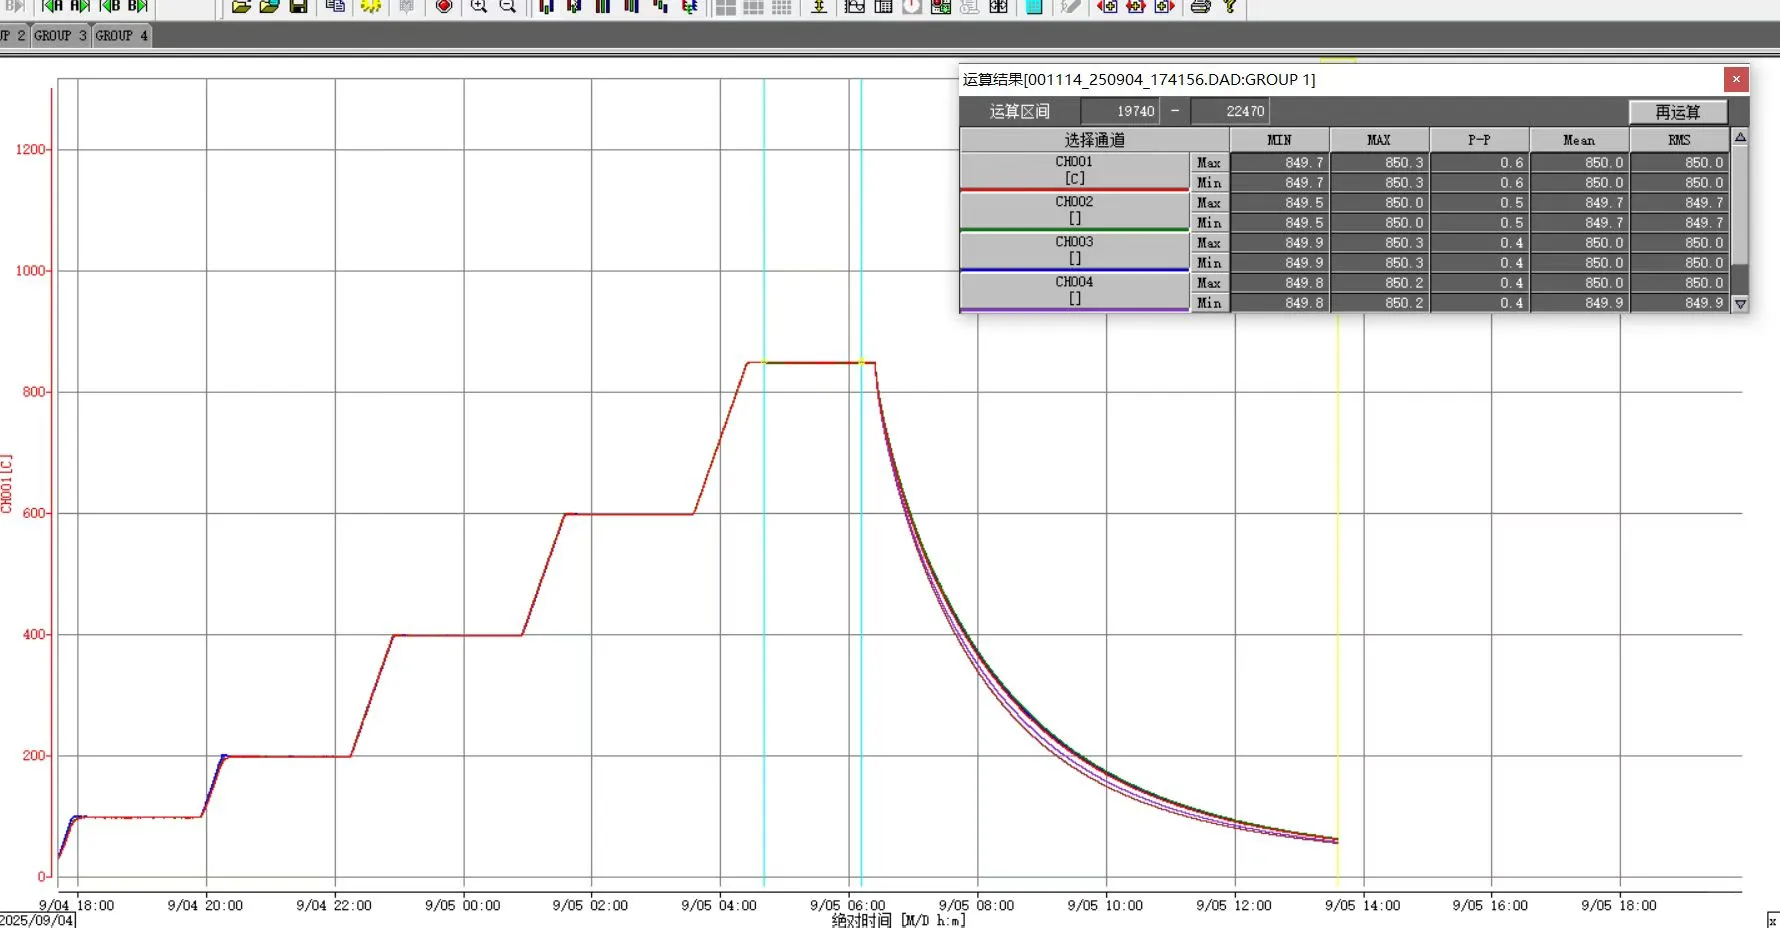The height and width of the screenshot is (928, 1780).
Task: Click the cursor-right red arrow crosshair icon
Action: [1165, 6]
